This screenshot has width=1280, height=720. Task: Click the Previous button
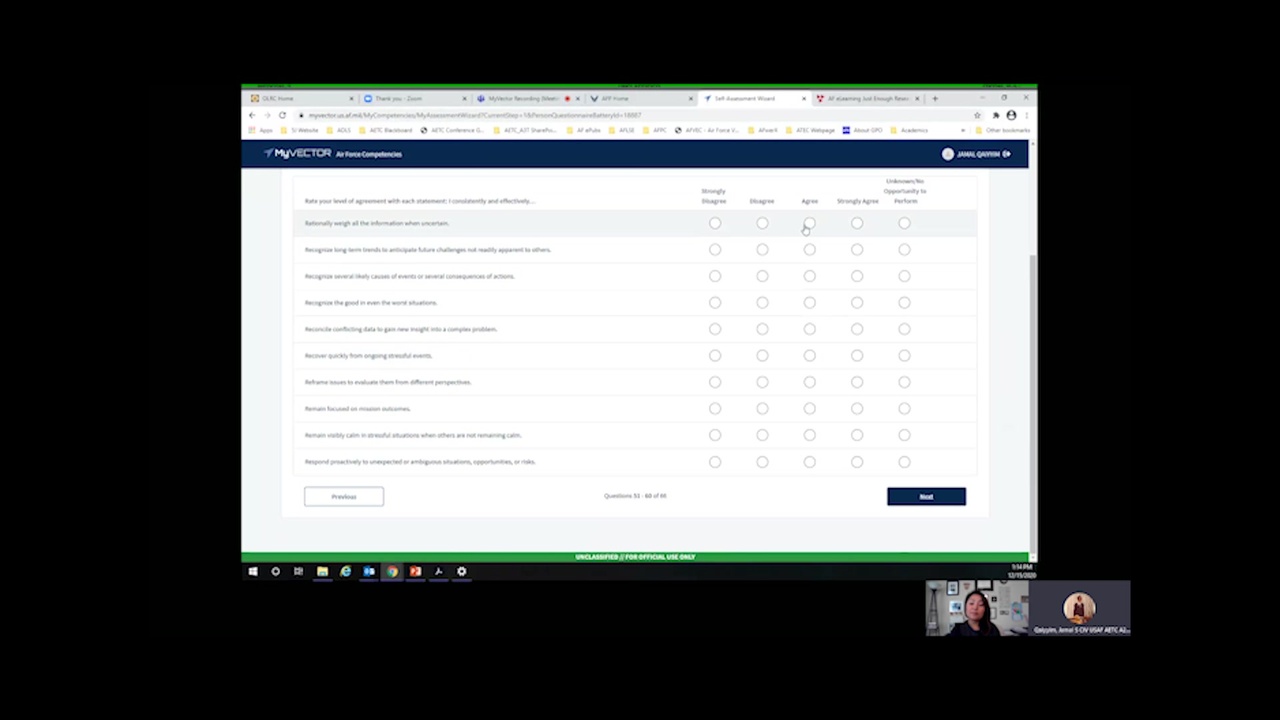click(343, 497)
